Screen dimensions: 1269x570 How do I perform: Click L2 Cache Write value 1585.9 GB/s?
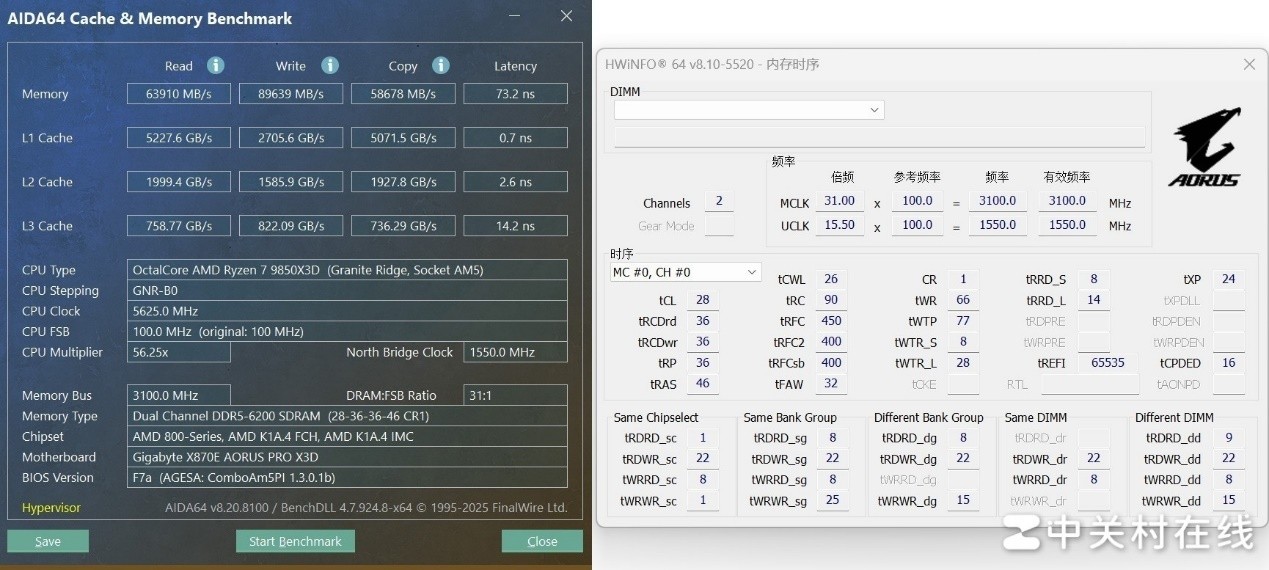[x=291, y=182]
